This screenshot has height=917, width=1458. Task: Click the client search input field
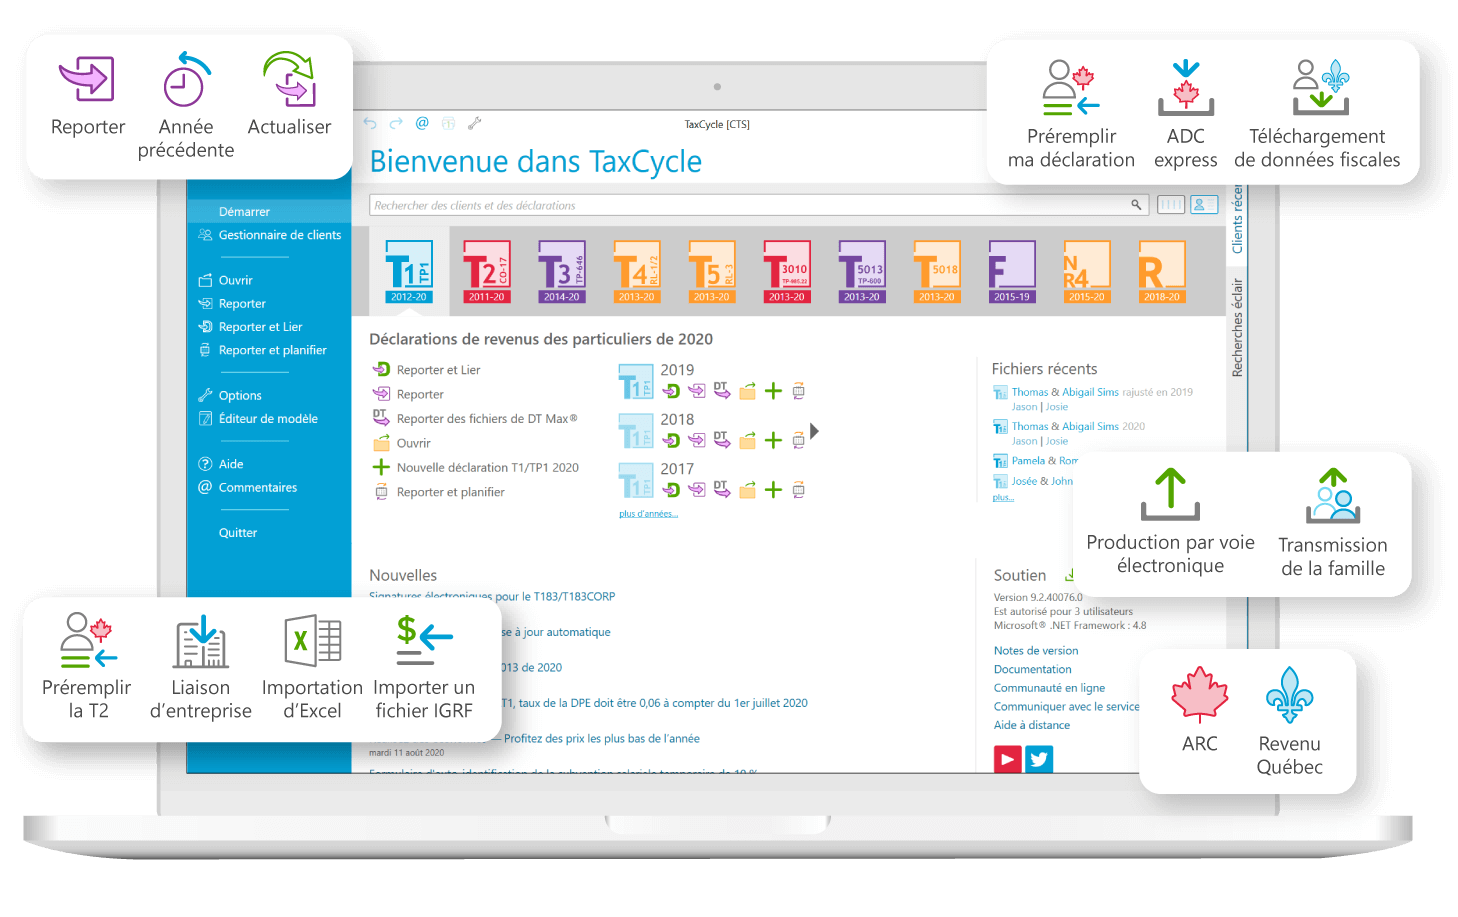[759, 205]
